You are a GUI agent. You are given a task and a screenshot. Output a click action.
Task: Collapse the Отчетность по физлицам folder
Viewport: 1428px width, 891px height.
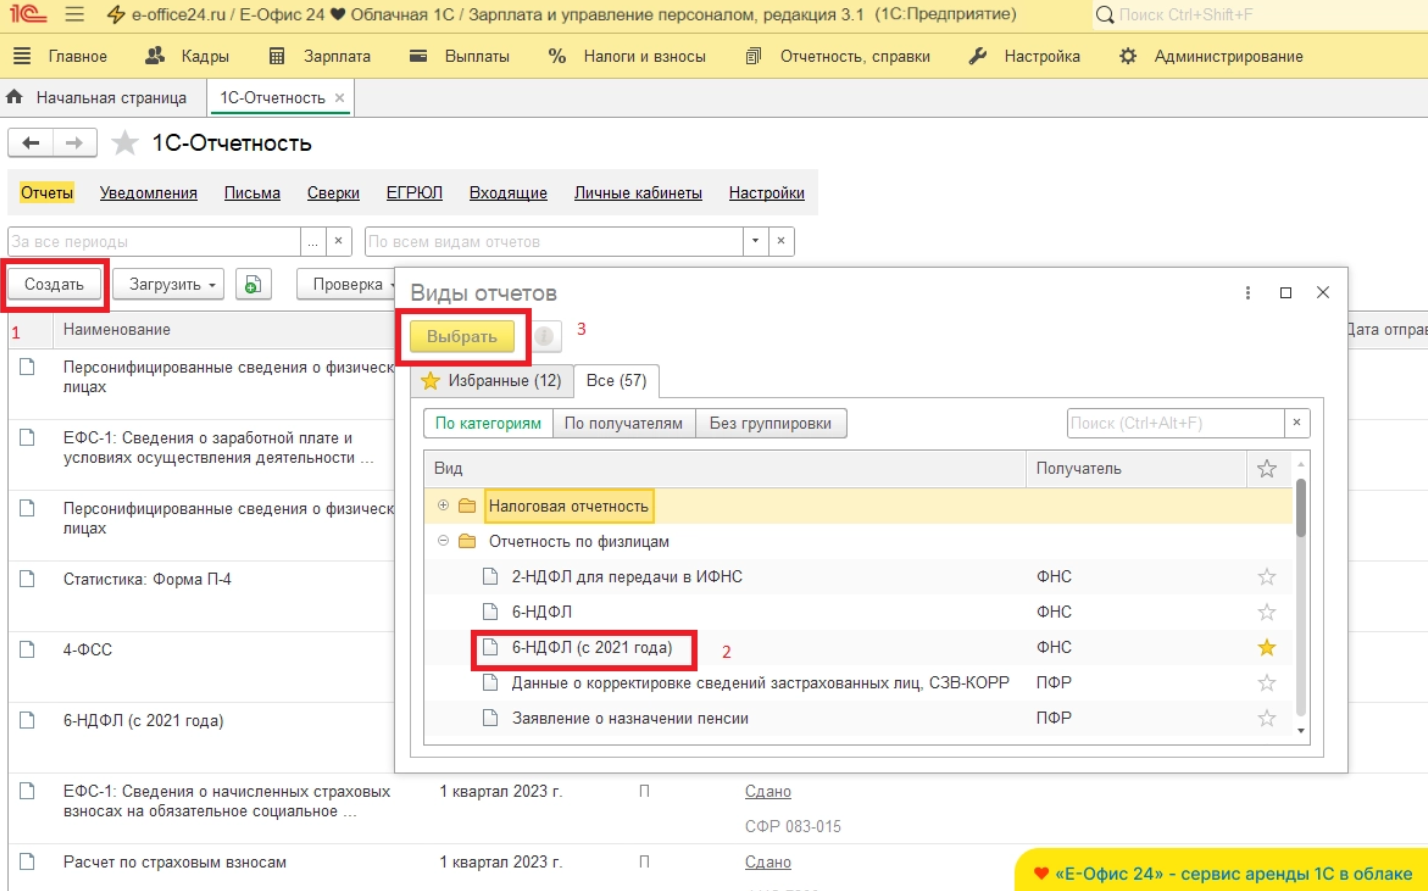[x=443, y=541]
